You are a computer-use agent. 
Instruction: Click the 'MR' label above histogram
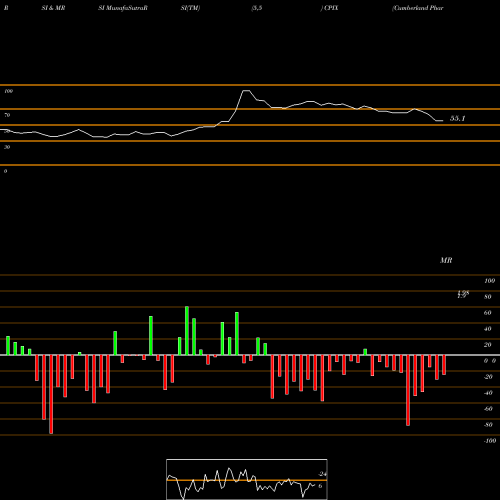pos(446,260)
